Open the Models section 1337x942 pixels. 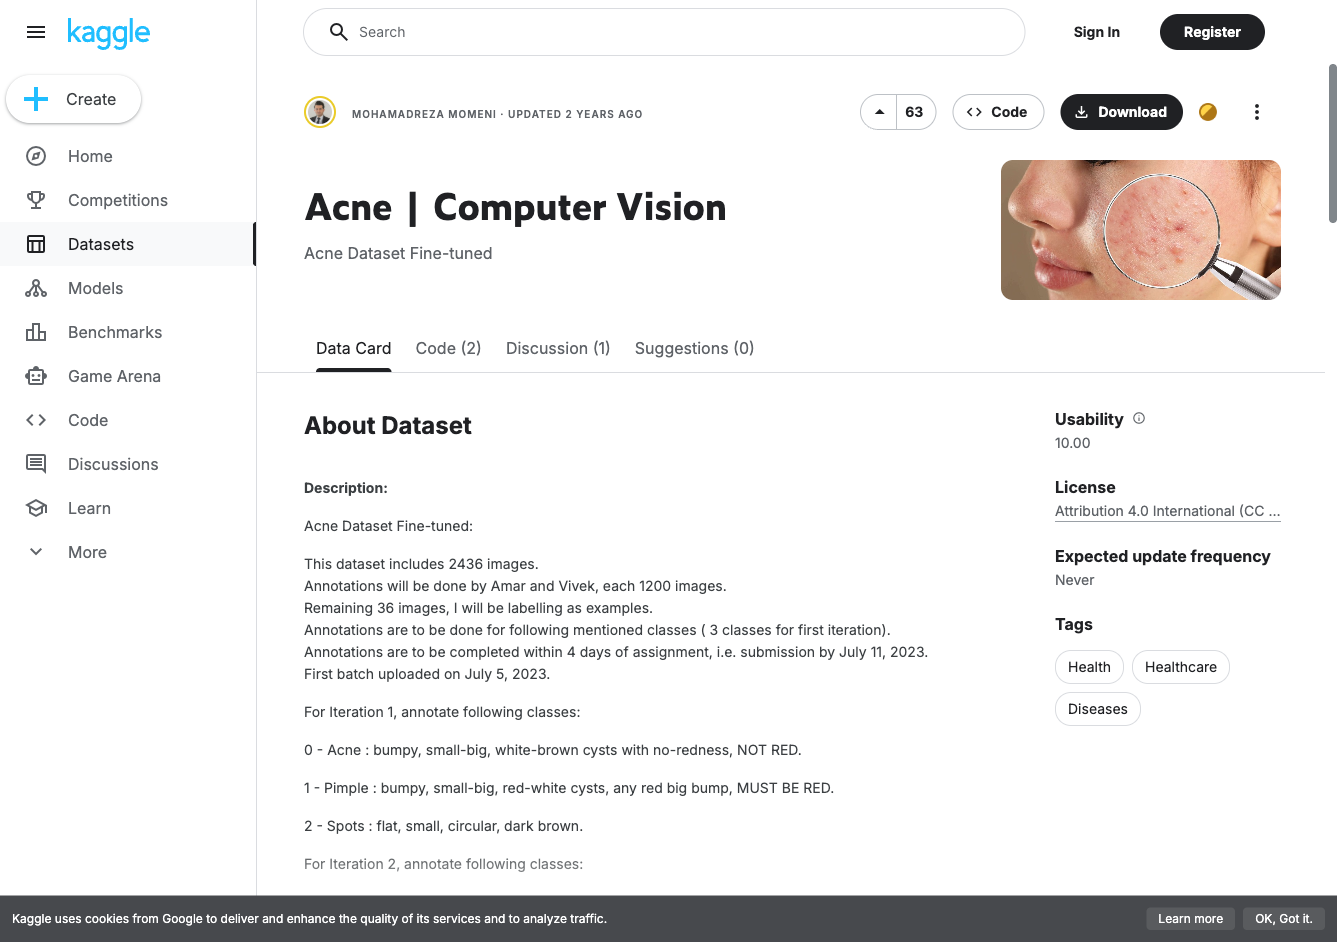point(95,288)
